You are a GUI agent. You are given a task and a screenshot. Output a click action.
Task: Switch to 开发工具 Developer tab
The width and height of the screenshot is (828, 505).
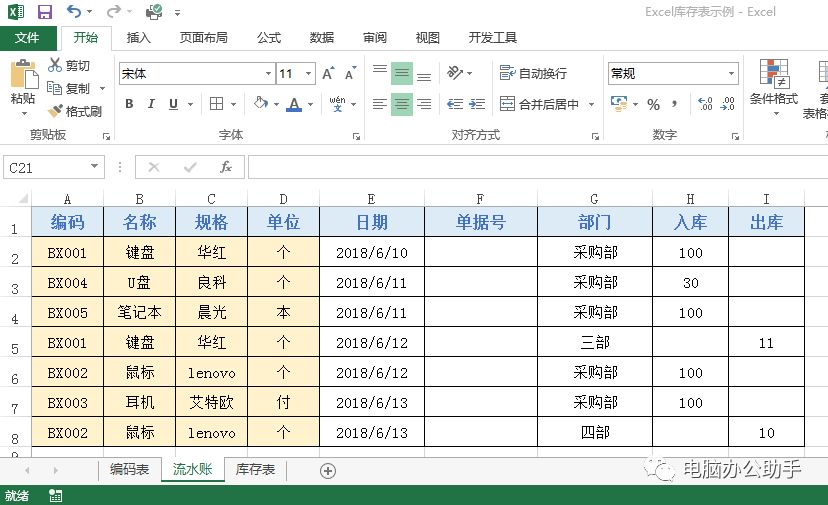(x=493, y=38)
